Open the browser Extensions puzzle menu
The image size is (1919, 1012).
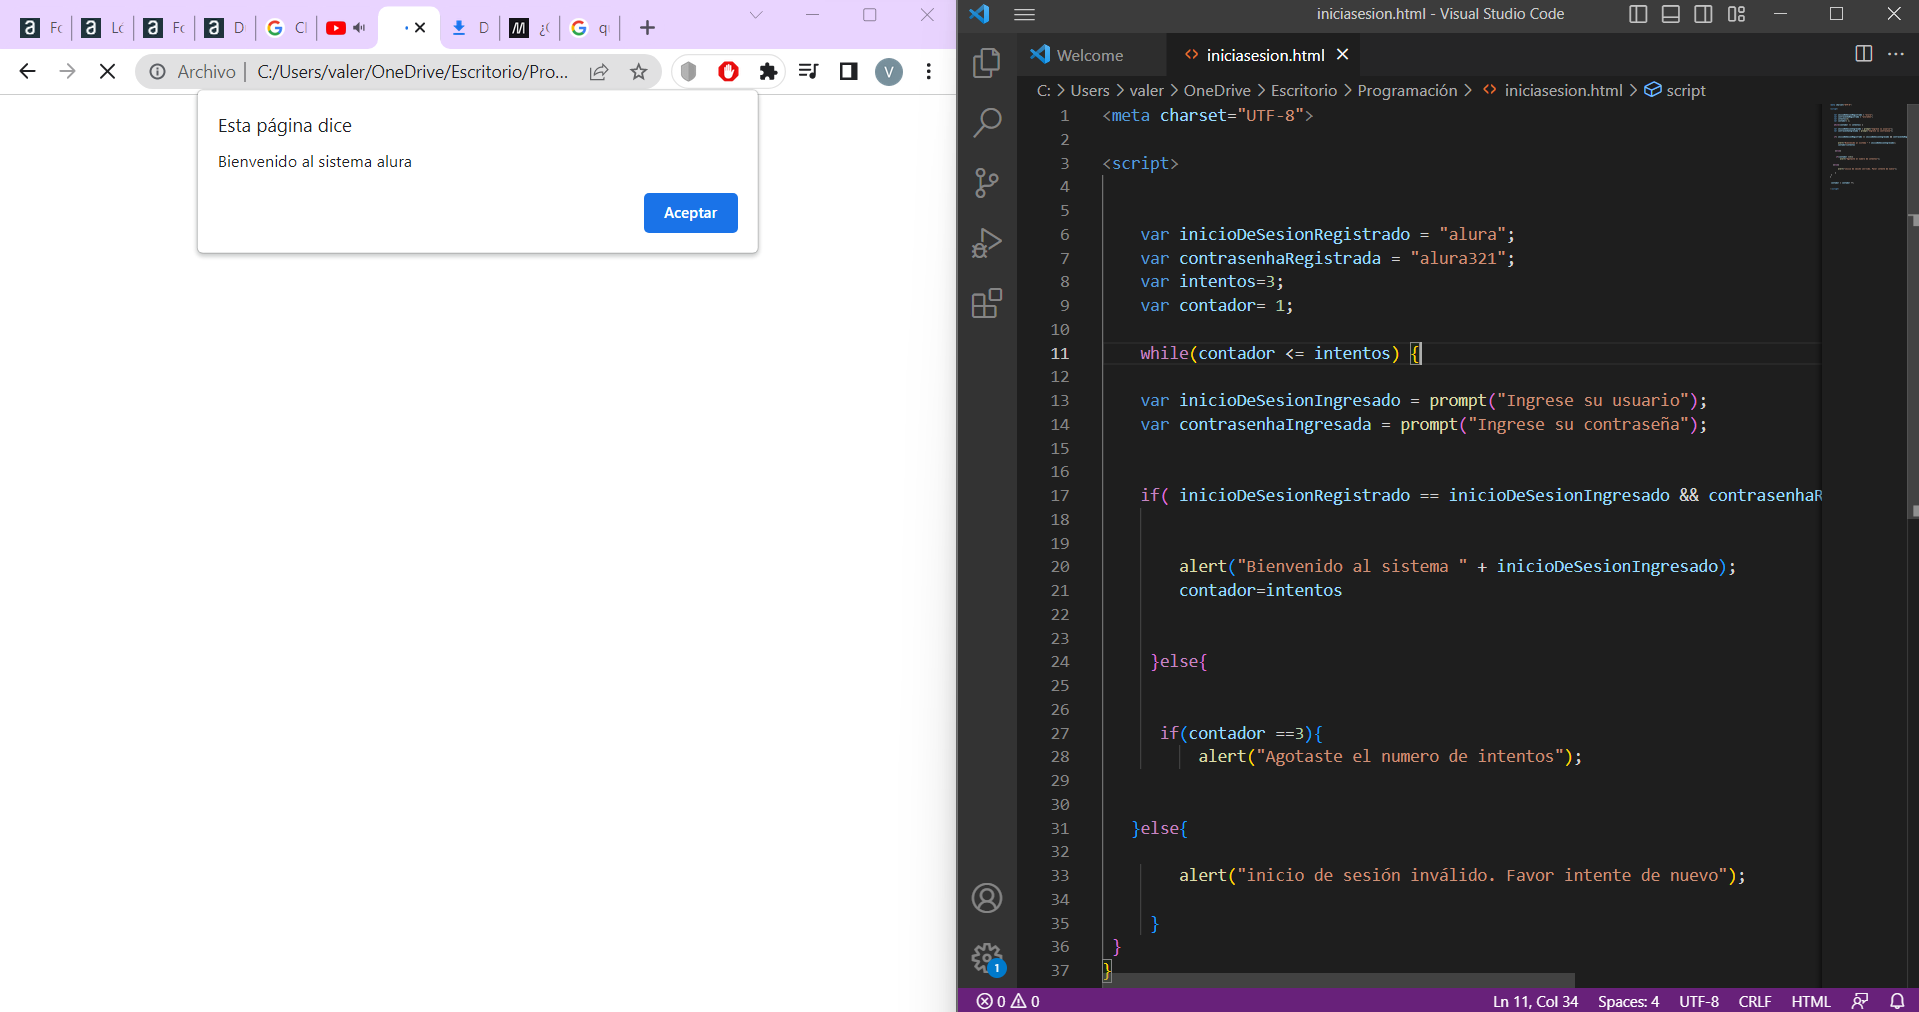(x=768, y=71)
